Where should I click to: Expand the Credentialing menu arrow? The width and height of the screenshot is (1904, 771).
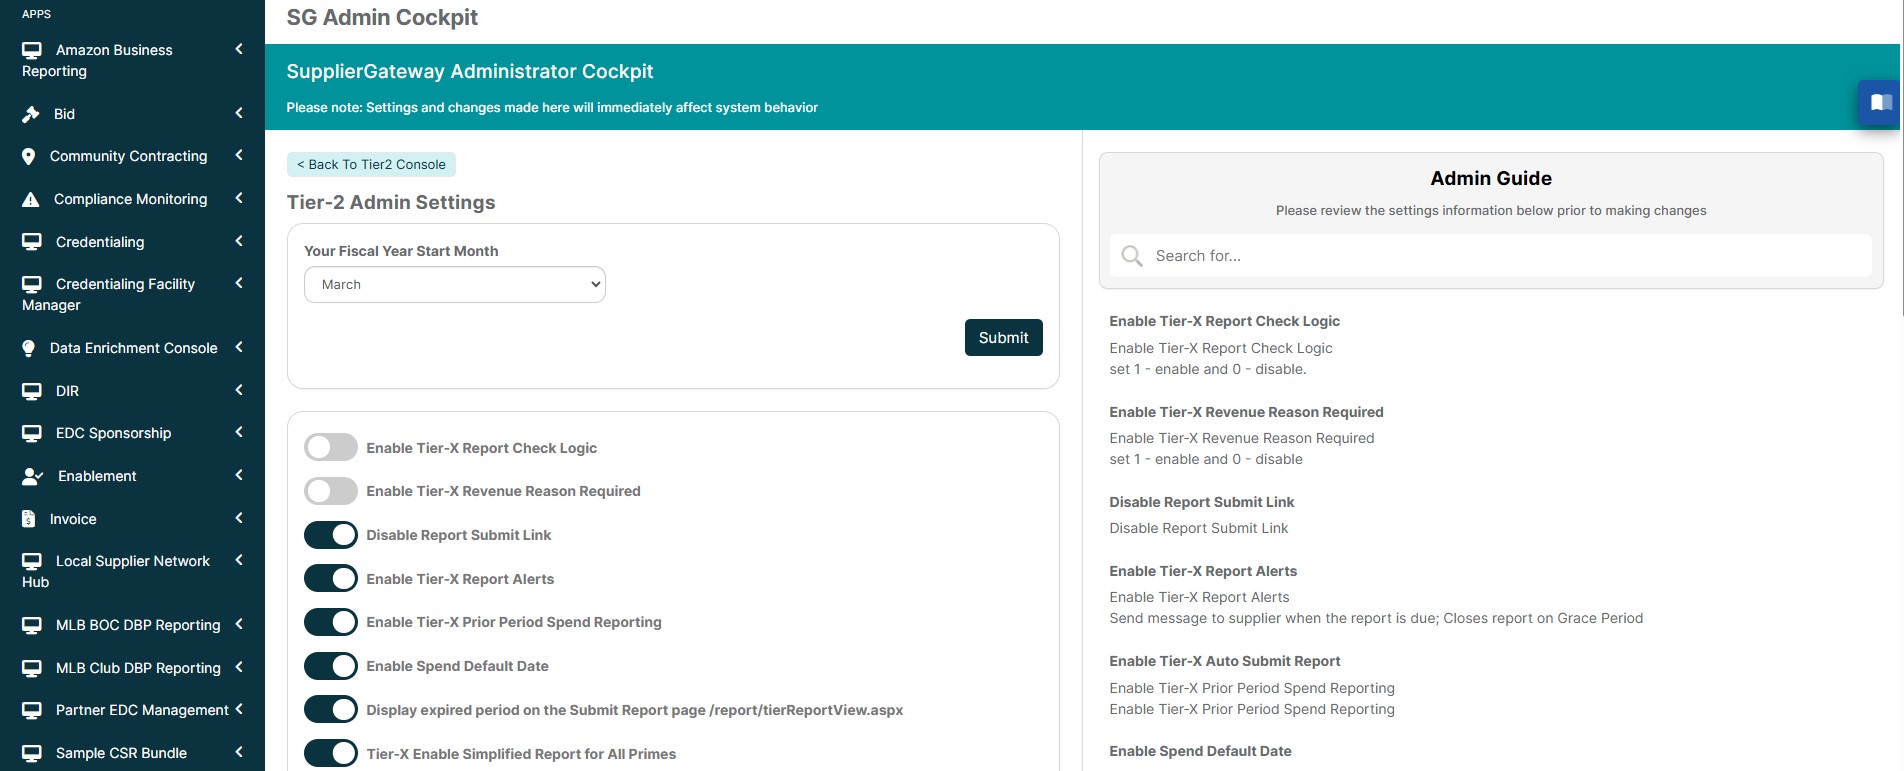tap(239, 241)
